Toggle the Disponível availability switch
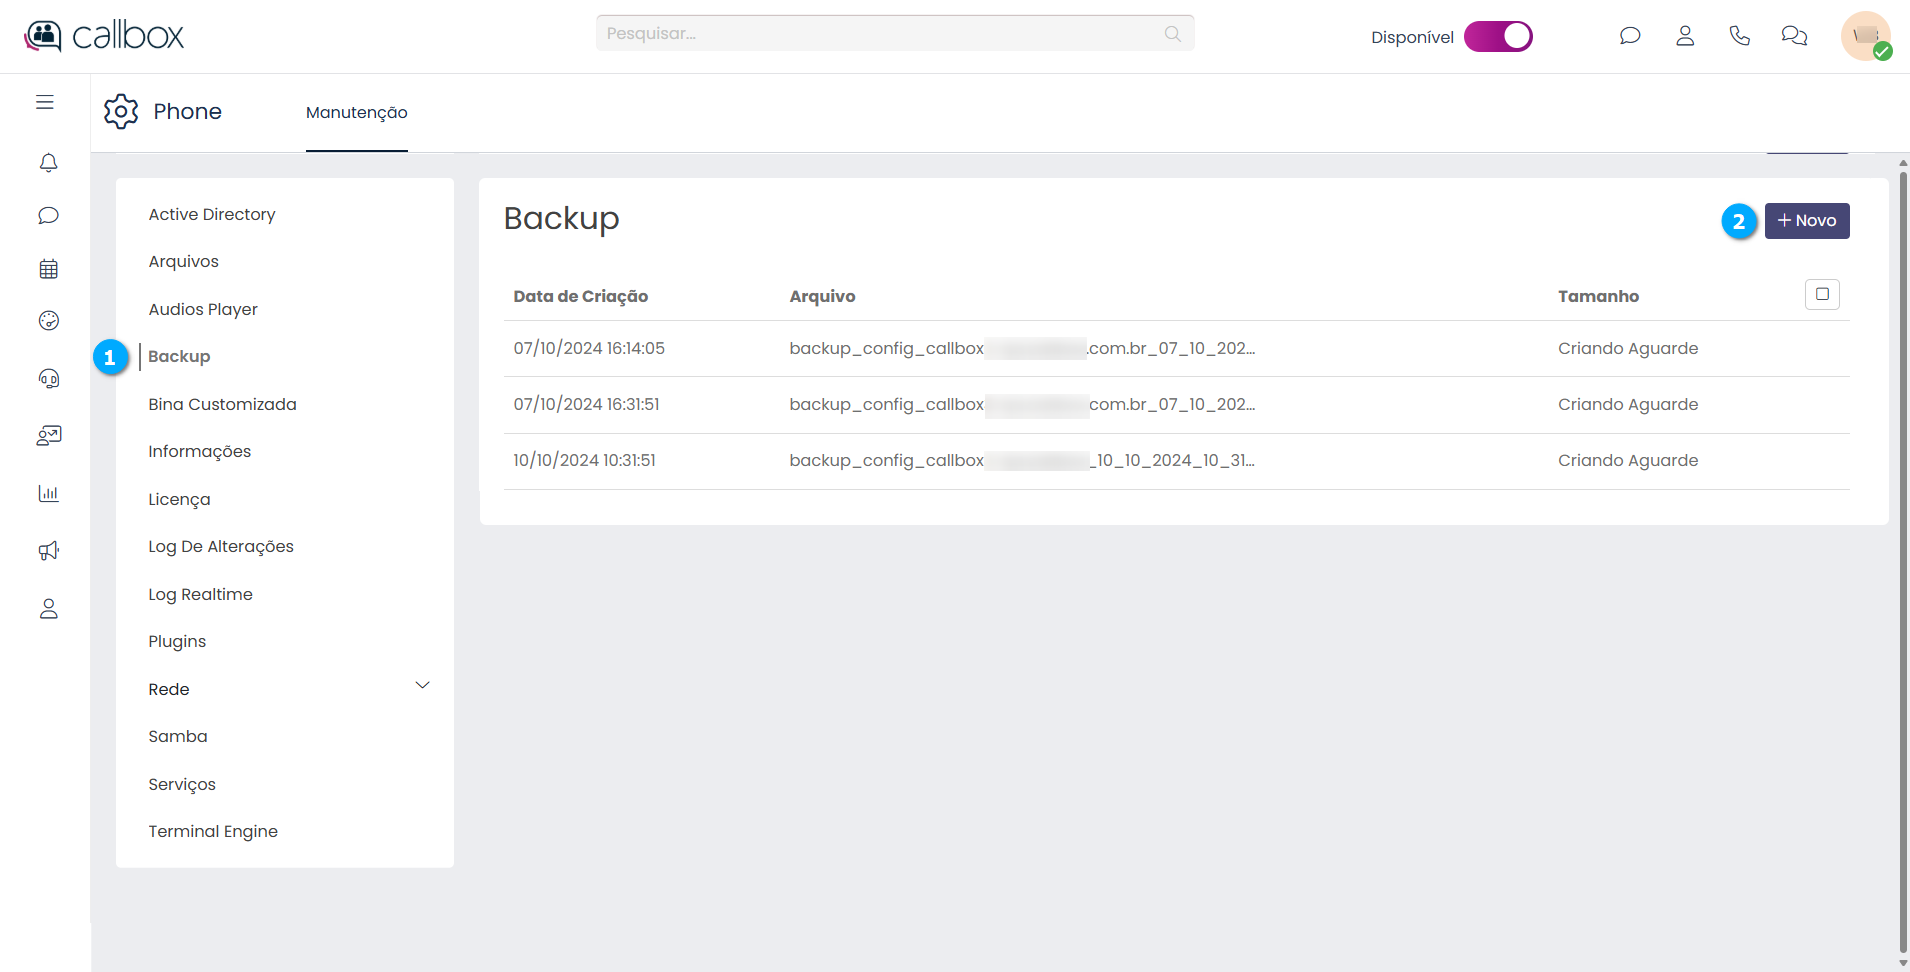Viewport: 1910px width, 972px height. pyautogui.click(x=1497, y=36)
